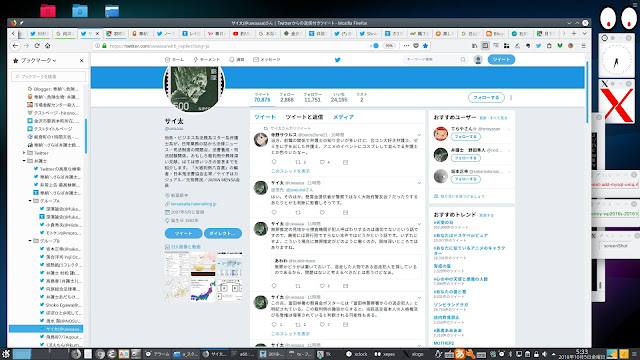Open the xclock entry in the taskbar
The image size is (640, 360).
(356, 354)
